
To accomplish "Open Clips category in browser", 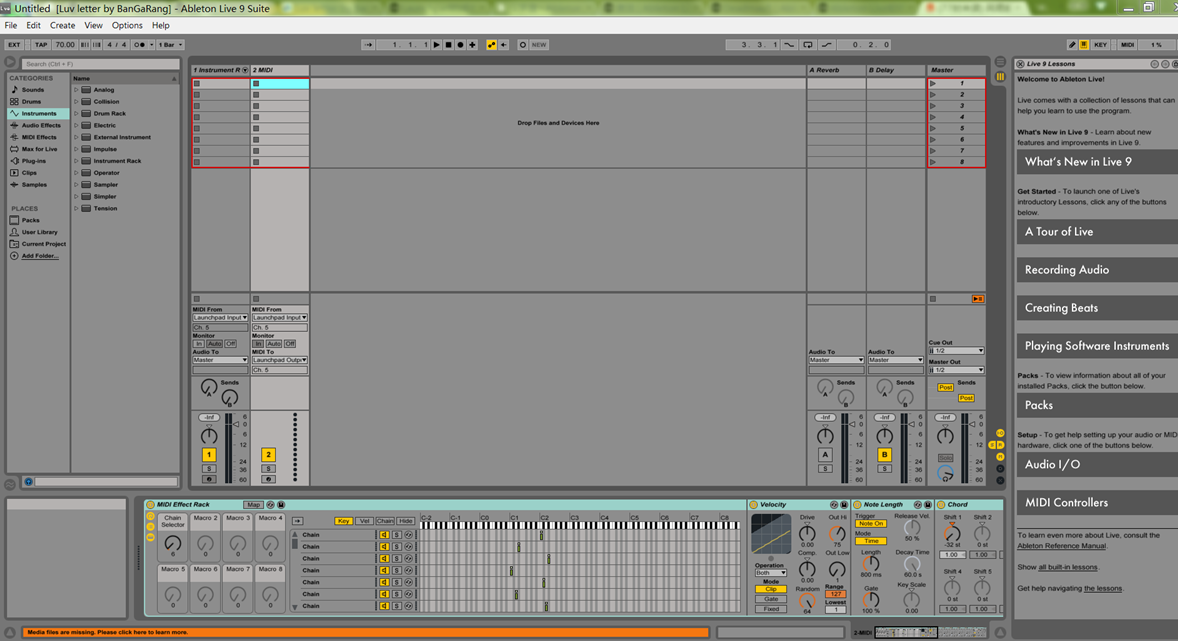I will (29, 173).
